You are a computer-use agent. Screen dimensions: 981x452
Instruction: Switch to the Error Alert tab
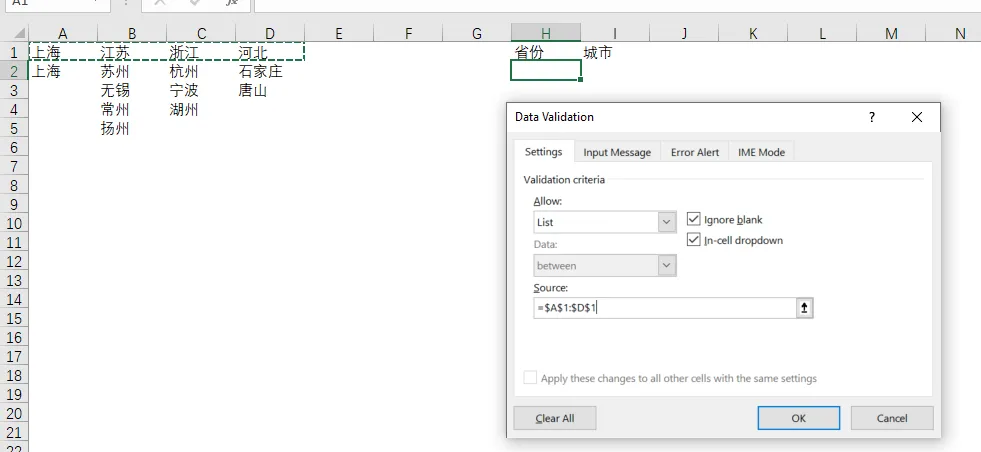[x=695, y=152]
